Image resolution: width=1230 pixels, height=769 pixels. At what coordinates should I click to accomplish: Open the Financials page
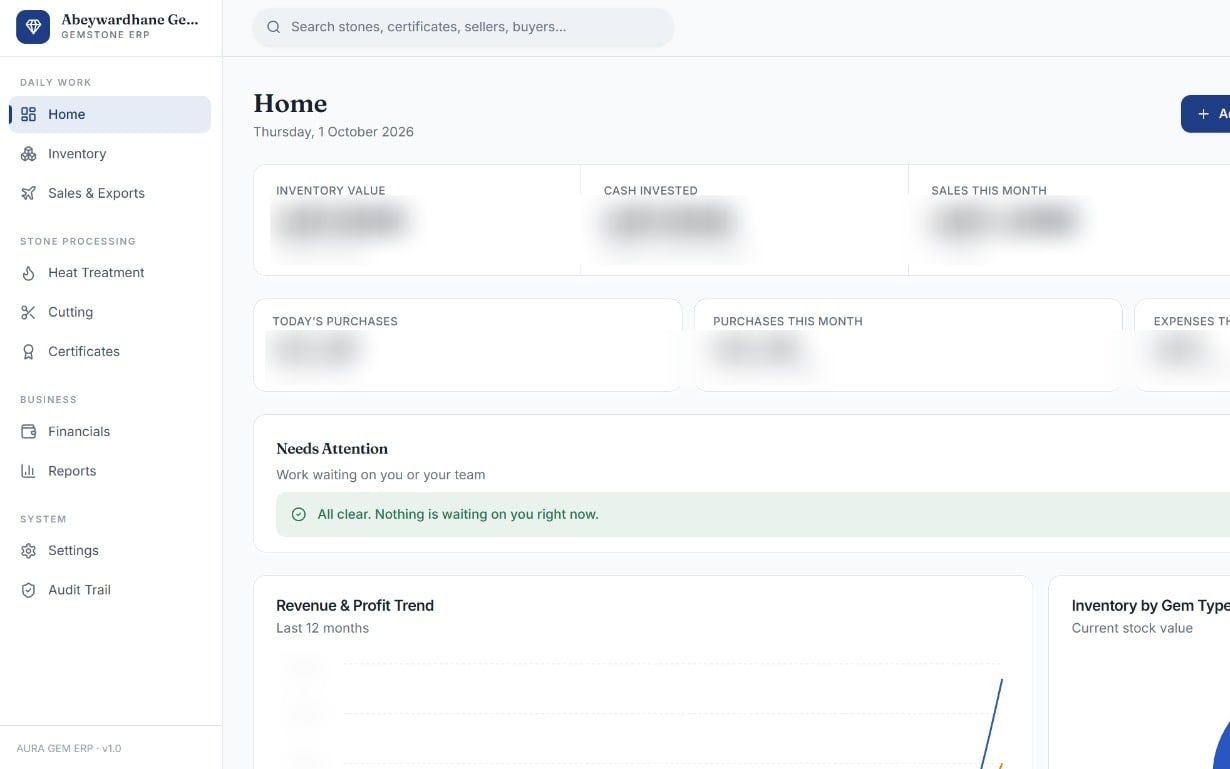(x=110, y=431)
